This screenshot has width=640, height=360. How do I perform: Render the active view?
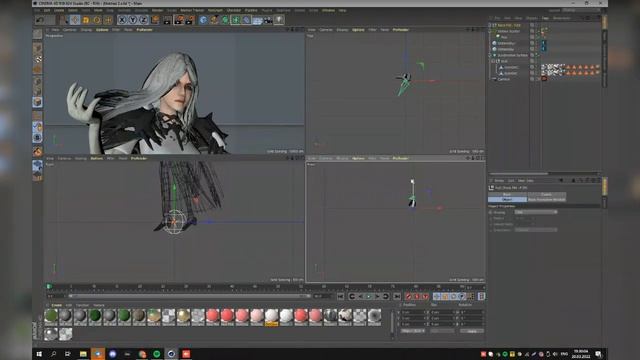point(168,20)
